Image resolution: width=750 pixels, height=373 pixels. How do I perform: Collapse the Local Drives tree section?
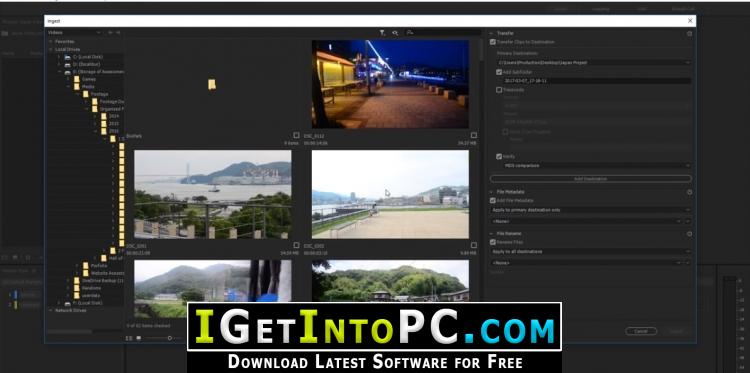pyautogui.click(x=51, y=49)
